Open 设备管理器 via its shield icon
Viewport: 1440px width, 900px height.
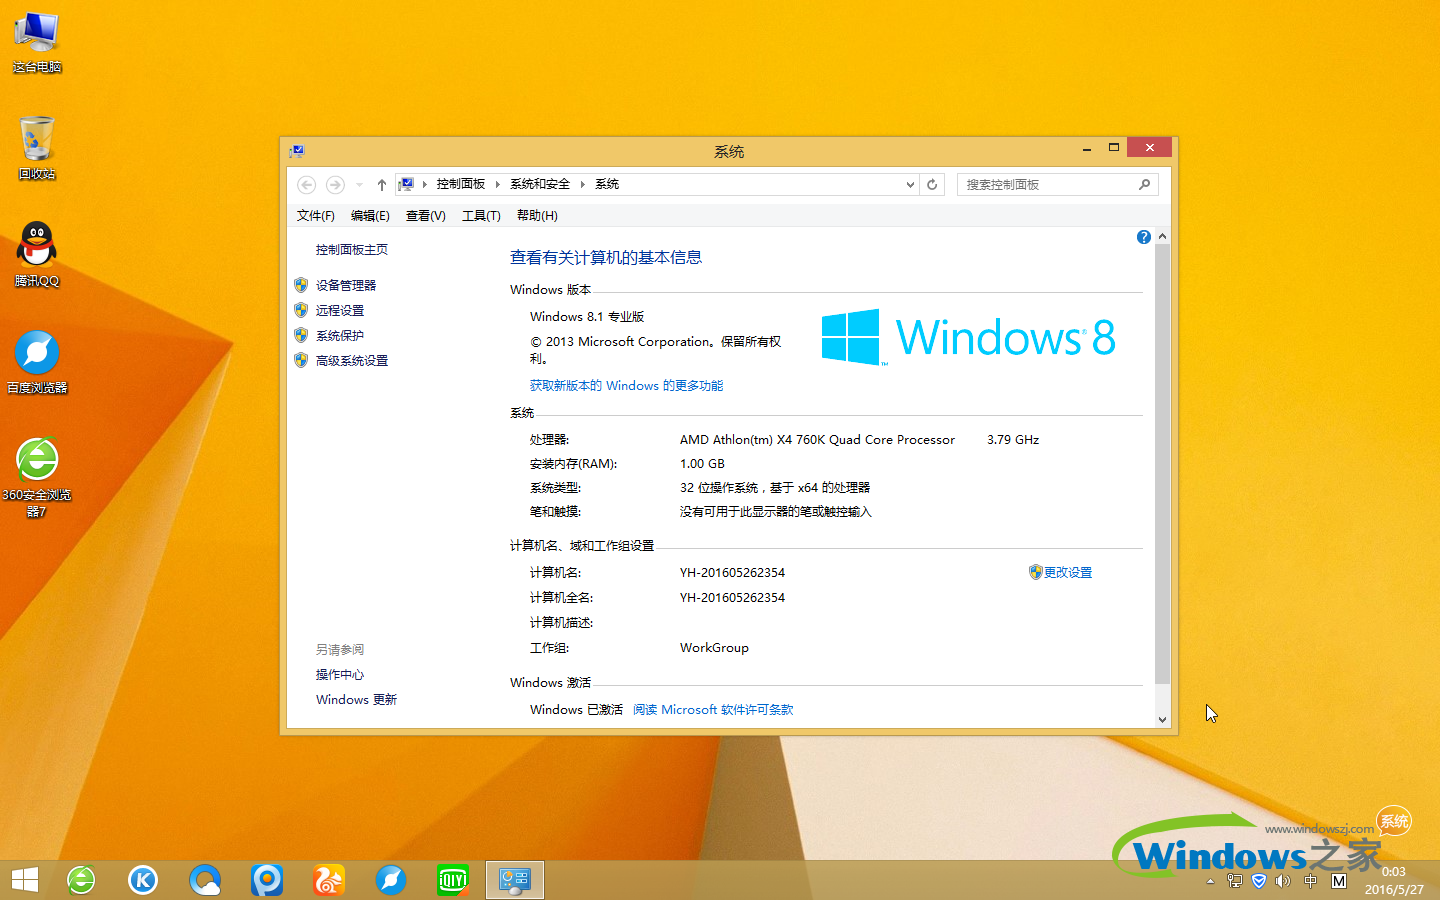(x=301, y=285)
